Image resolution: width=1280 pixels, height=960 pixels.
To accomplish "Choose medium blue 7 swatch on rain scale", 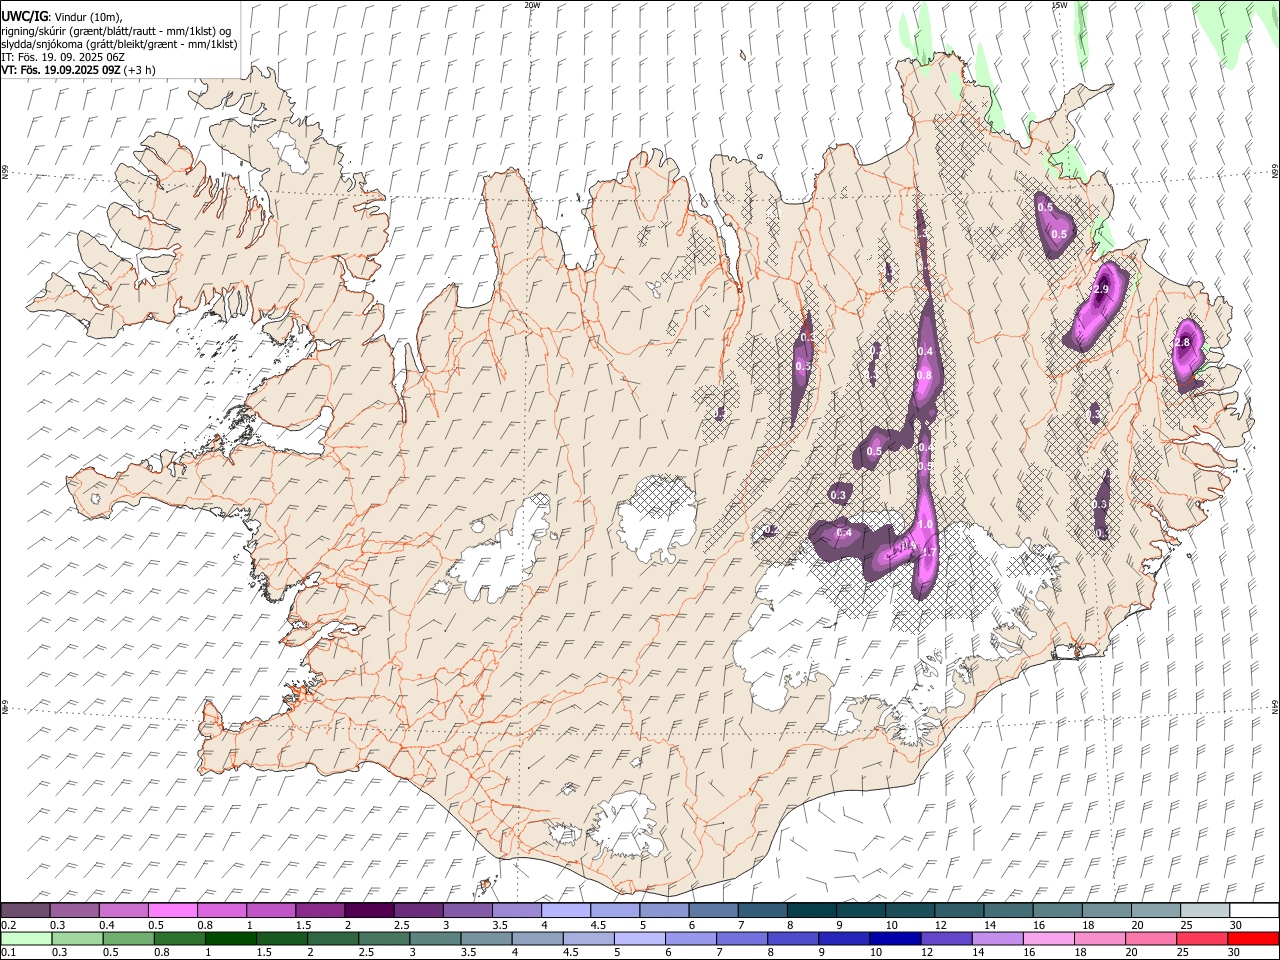I will [x=741, y=938].
